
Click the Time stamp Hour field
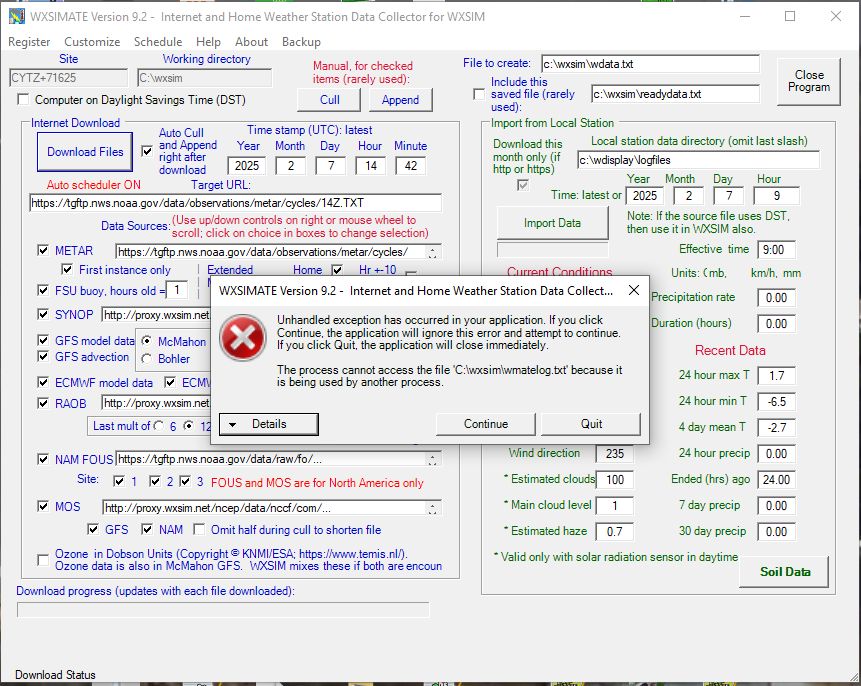coord(371,166)
